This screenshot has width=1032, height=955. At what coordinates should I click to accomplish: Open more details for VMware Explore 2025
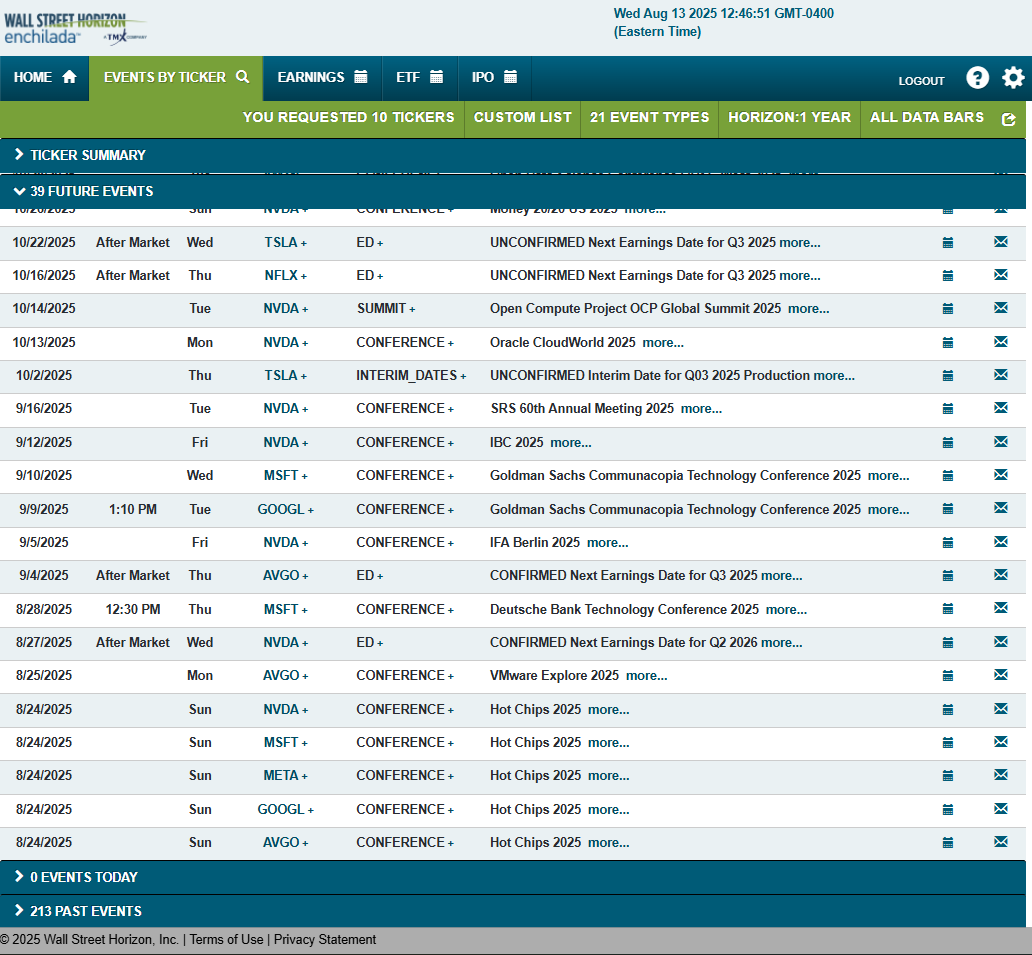click(x=646, y=676)
